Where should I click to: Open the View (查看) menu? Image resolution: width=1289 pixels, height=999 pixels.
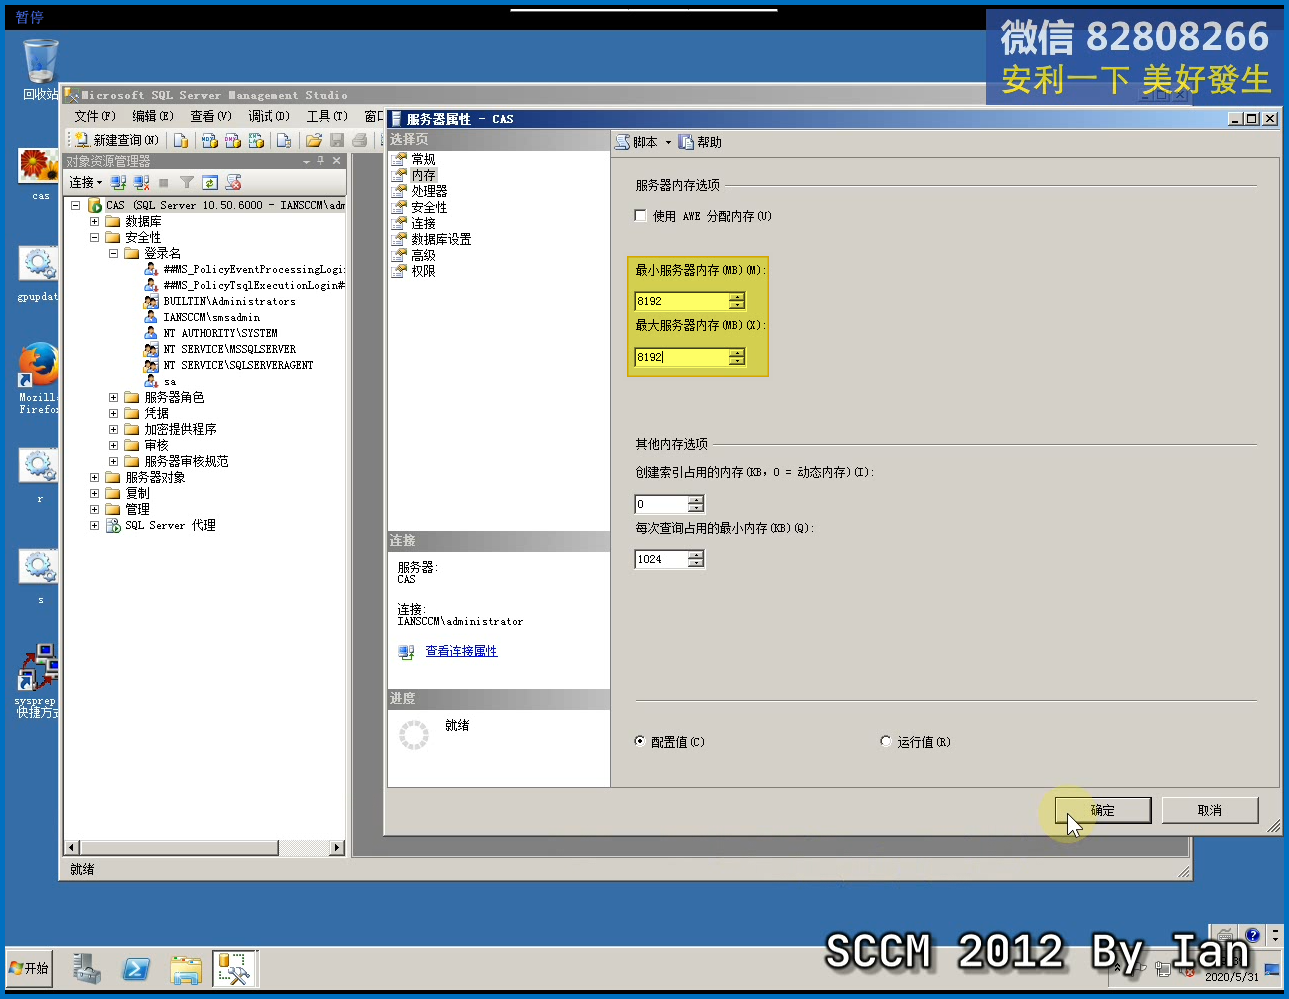pos(211,116)
